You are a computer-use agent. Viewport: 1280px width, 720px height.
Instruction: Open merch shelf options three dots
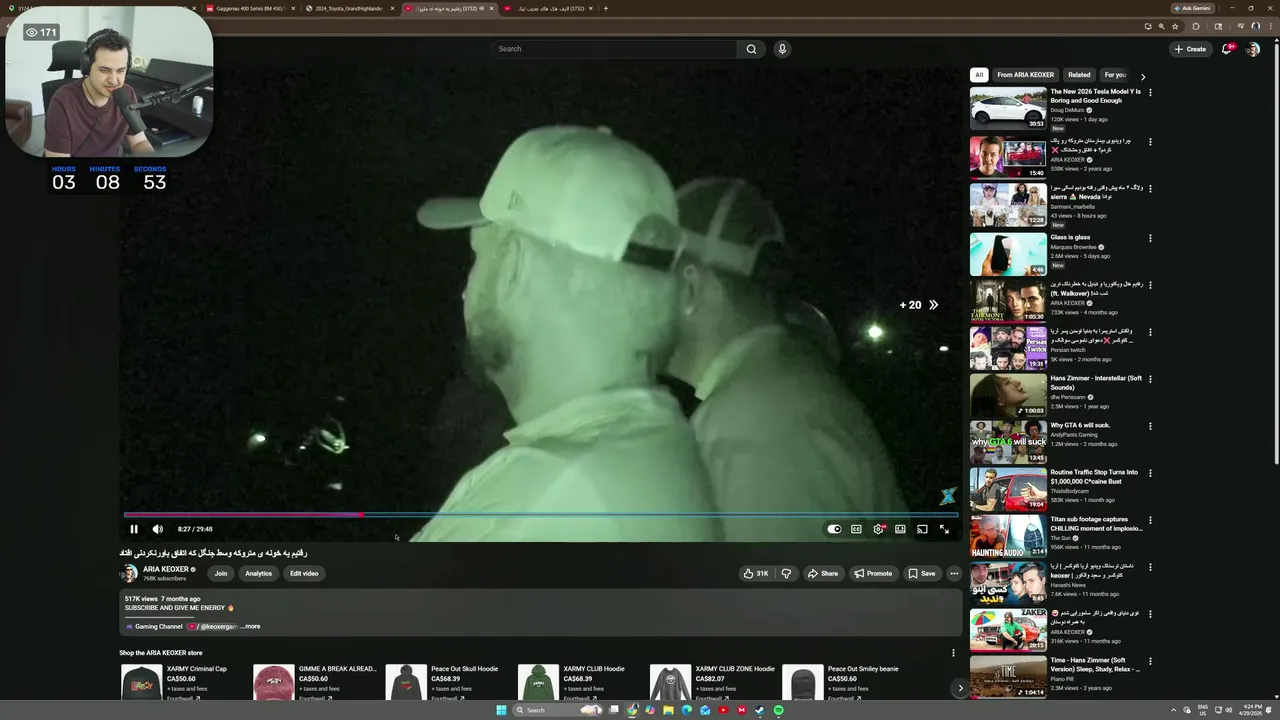953,653
